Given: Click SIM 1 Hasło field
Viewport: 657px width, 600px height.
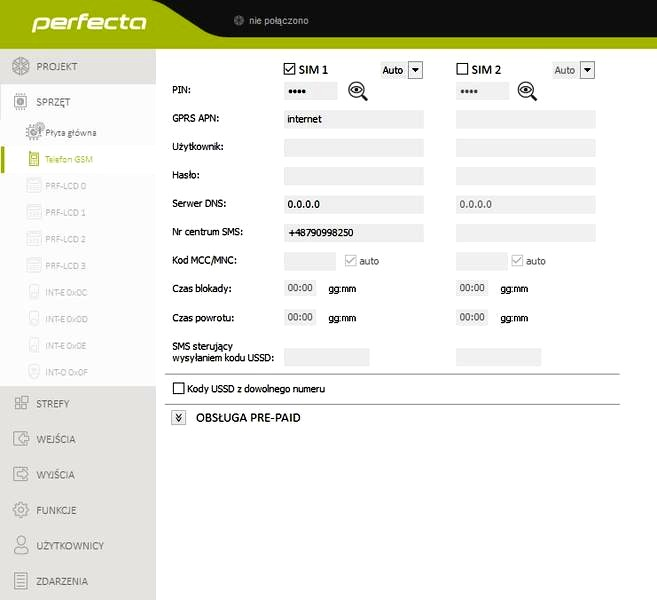Looking at the screenshot, I should 354,176.
